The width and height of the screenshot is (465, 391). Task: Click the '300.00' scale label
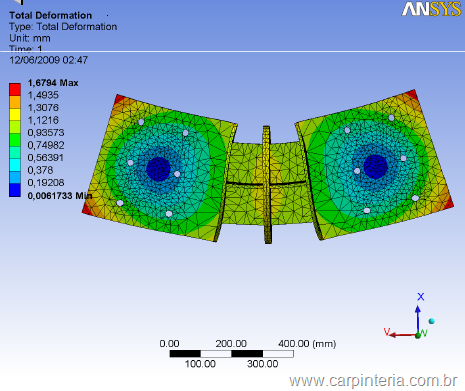click(263, 364)
